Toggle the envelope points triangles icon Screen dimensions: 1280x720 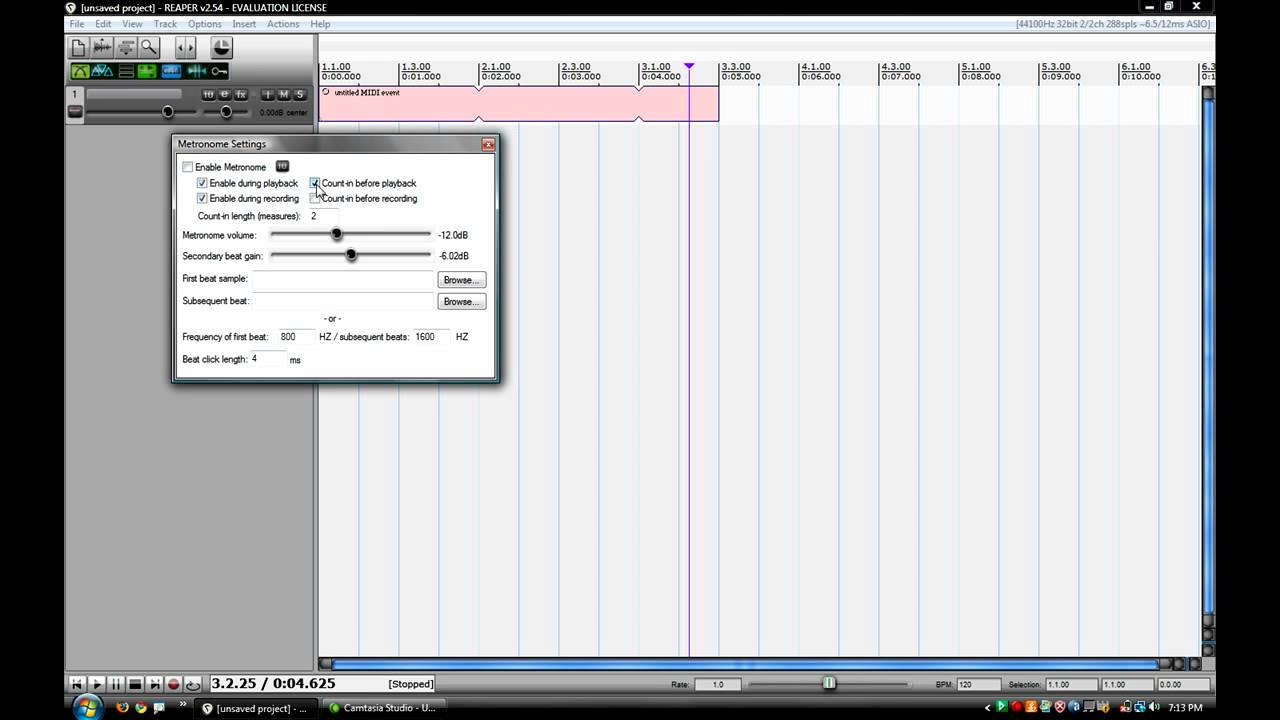coord(102,71)
